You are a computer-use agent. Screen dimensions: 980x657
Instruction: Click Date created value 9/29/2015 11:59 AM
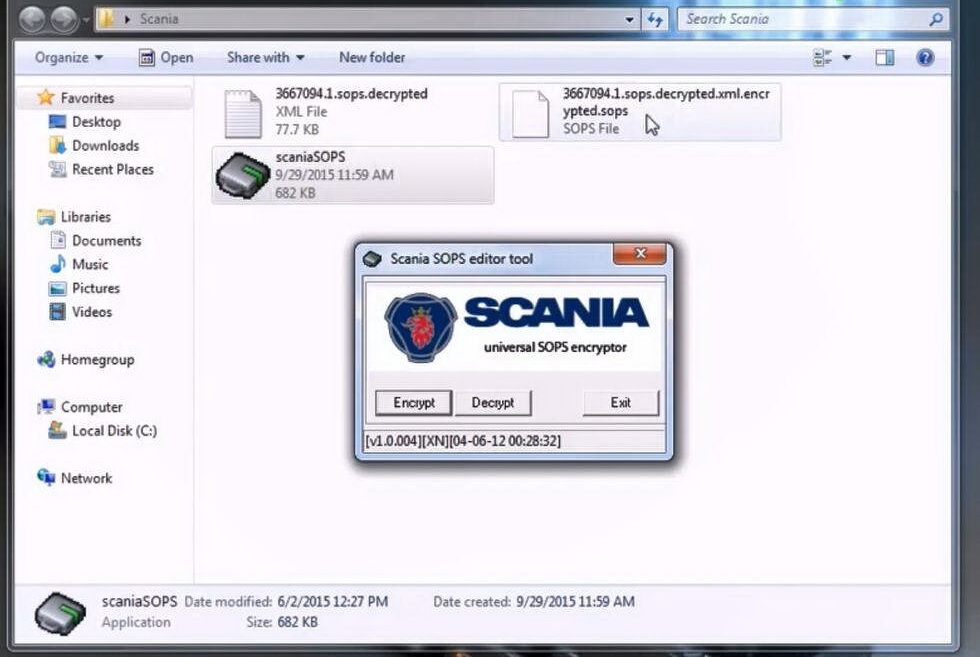(575, 601)
